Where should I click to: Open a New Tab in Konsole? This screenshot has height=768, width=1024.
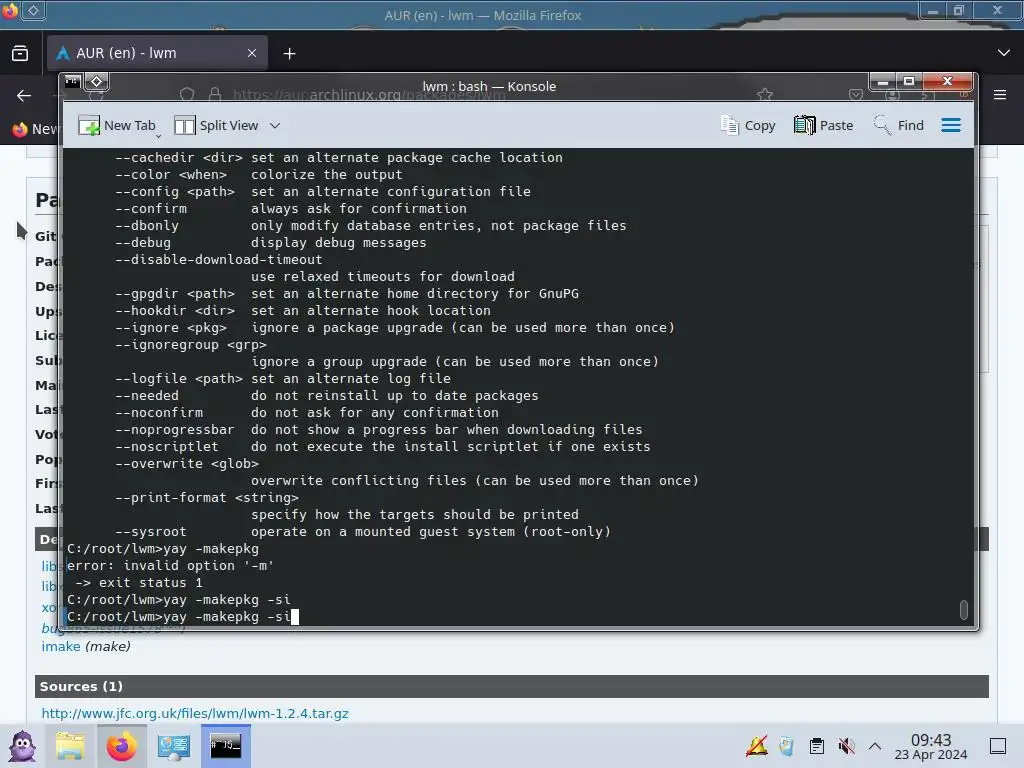pyautogui.click(x=116, y=125)
